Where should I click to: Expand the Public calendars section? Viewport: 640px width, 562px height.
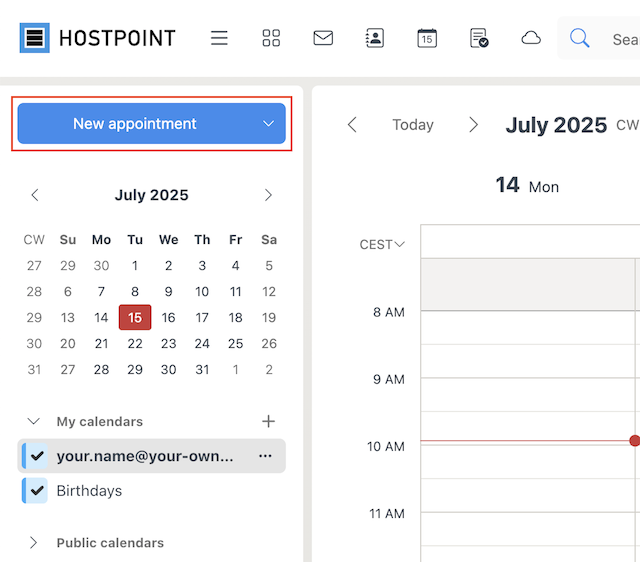tap(33, 543)
